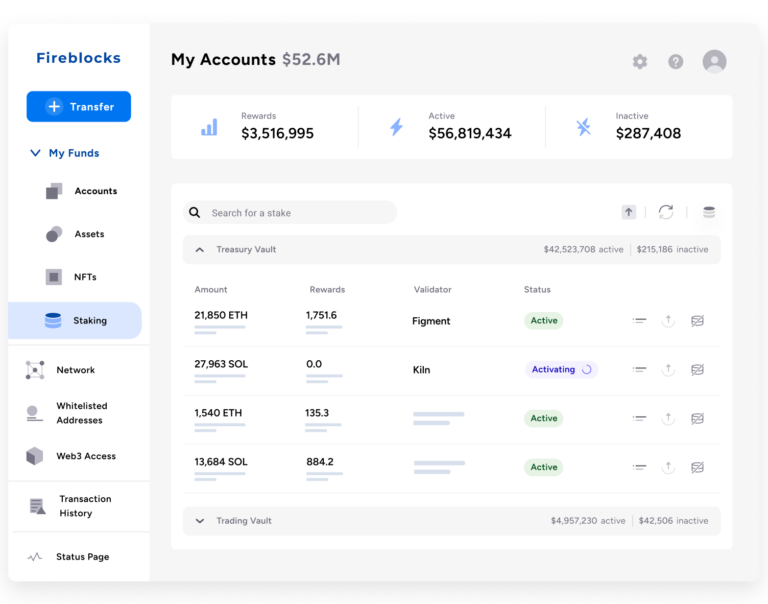Go to Transaction History page
Viewport: 768px width, 604px height.
(84, 506)
